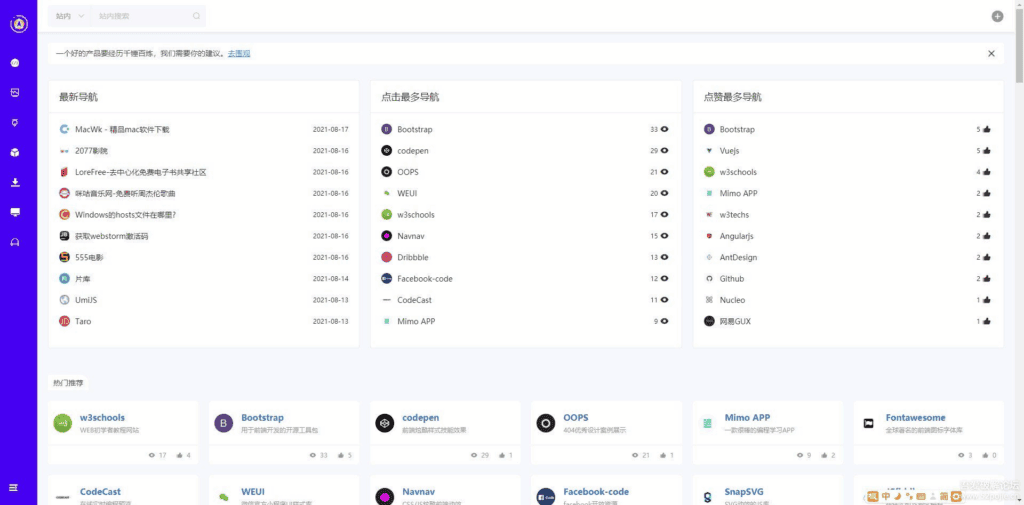Open the WEUI card title
The height and width of the screenshot is (505, 1024).
253,491
